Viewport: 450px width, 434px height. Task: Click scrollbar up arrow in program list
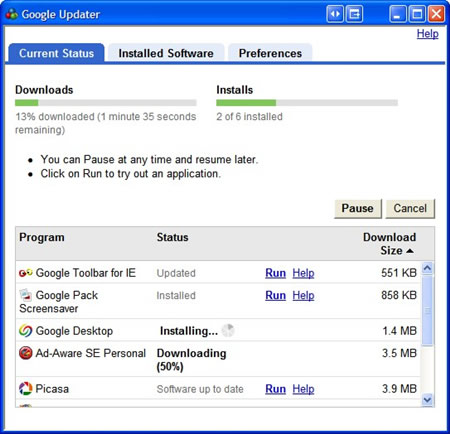click(x=427, y=268)
